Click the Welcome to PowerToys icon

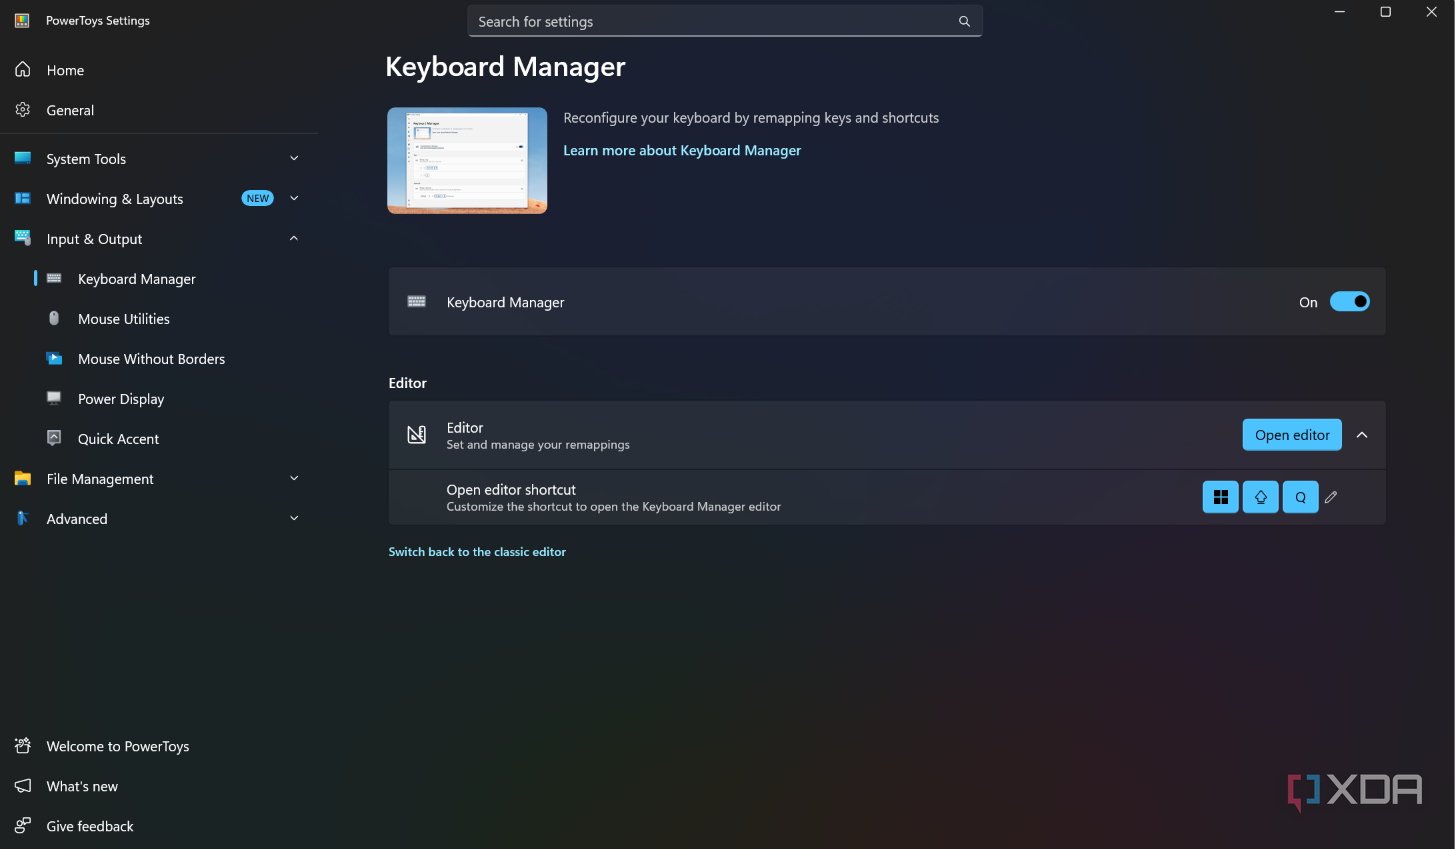[x=23, y=746]
